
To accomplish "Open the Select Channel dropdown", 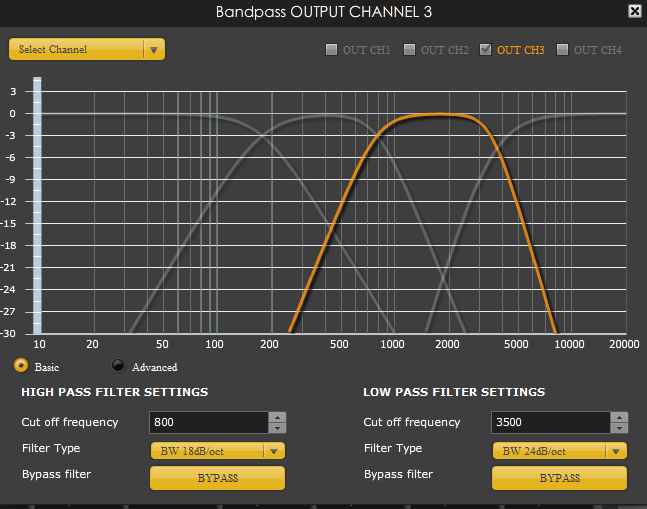I will click(87, 49).
